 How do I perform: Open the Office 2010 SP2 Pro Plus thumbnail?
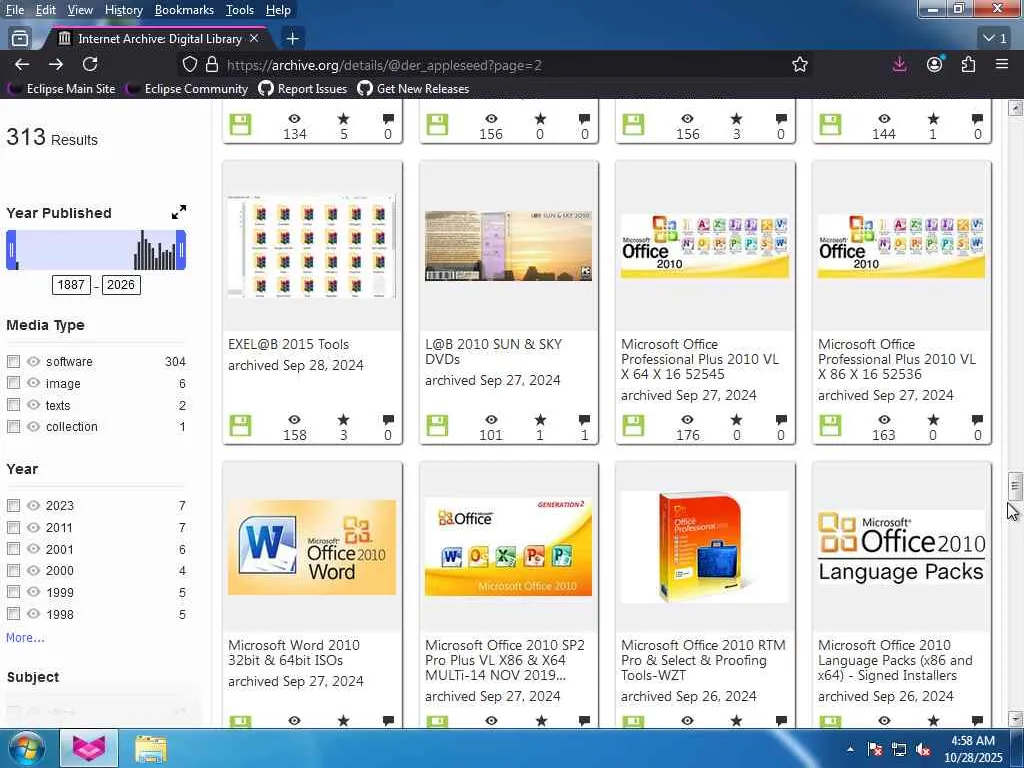click(x=508, y=547)
